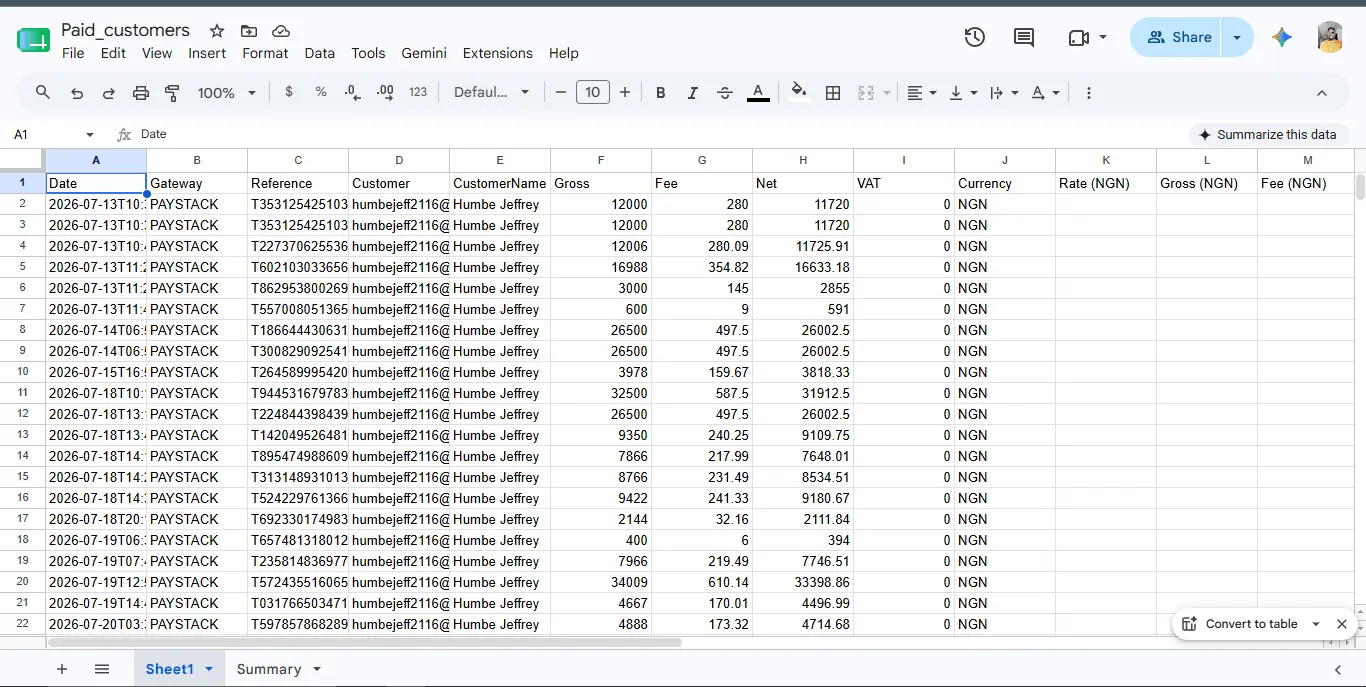Click the Redo arrow
1366x687 pixels.
click(109, 93)
